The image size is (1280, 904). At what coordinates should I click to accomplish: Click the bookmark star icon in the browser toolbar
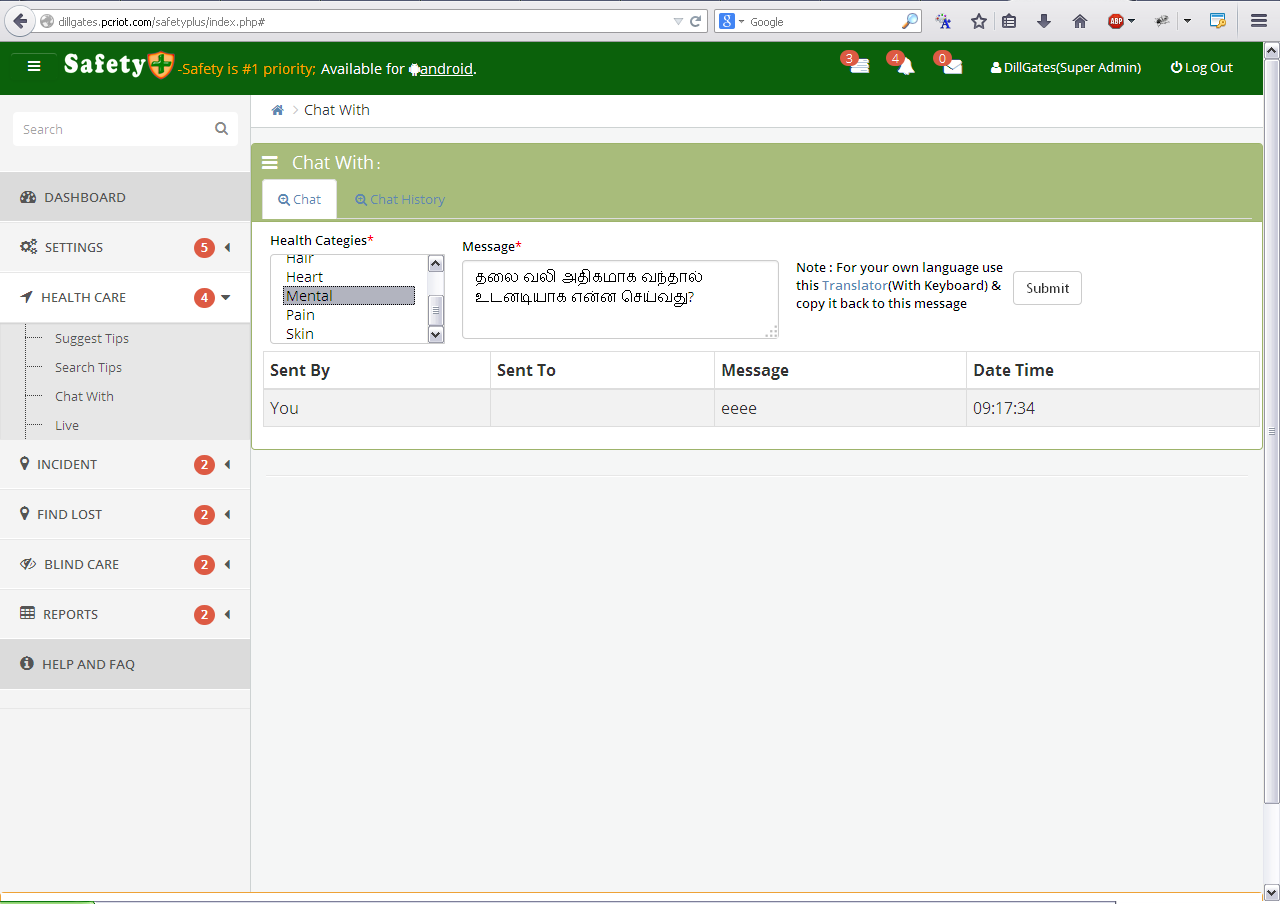click(x=979, y=21)
